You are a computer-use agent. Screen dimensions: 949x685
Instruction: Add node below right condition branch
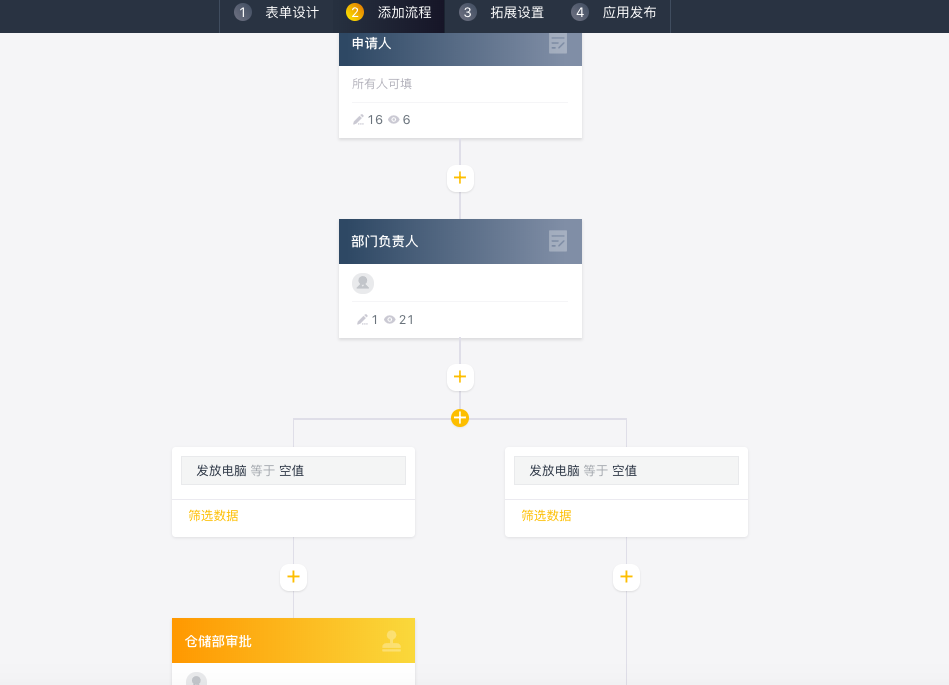(x=626, y=577)
